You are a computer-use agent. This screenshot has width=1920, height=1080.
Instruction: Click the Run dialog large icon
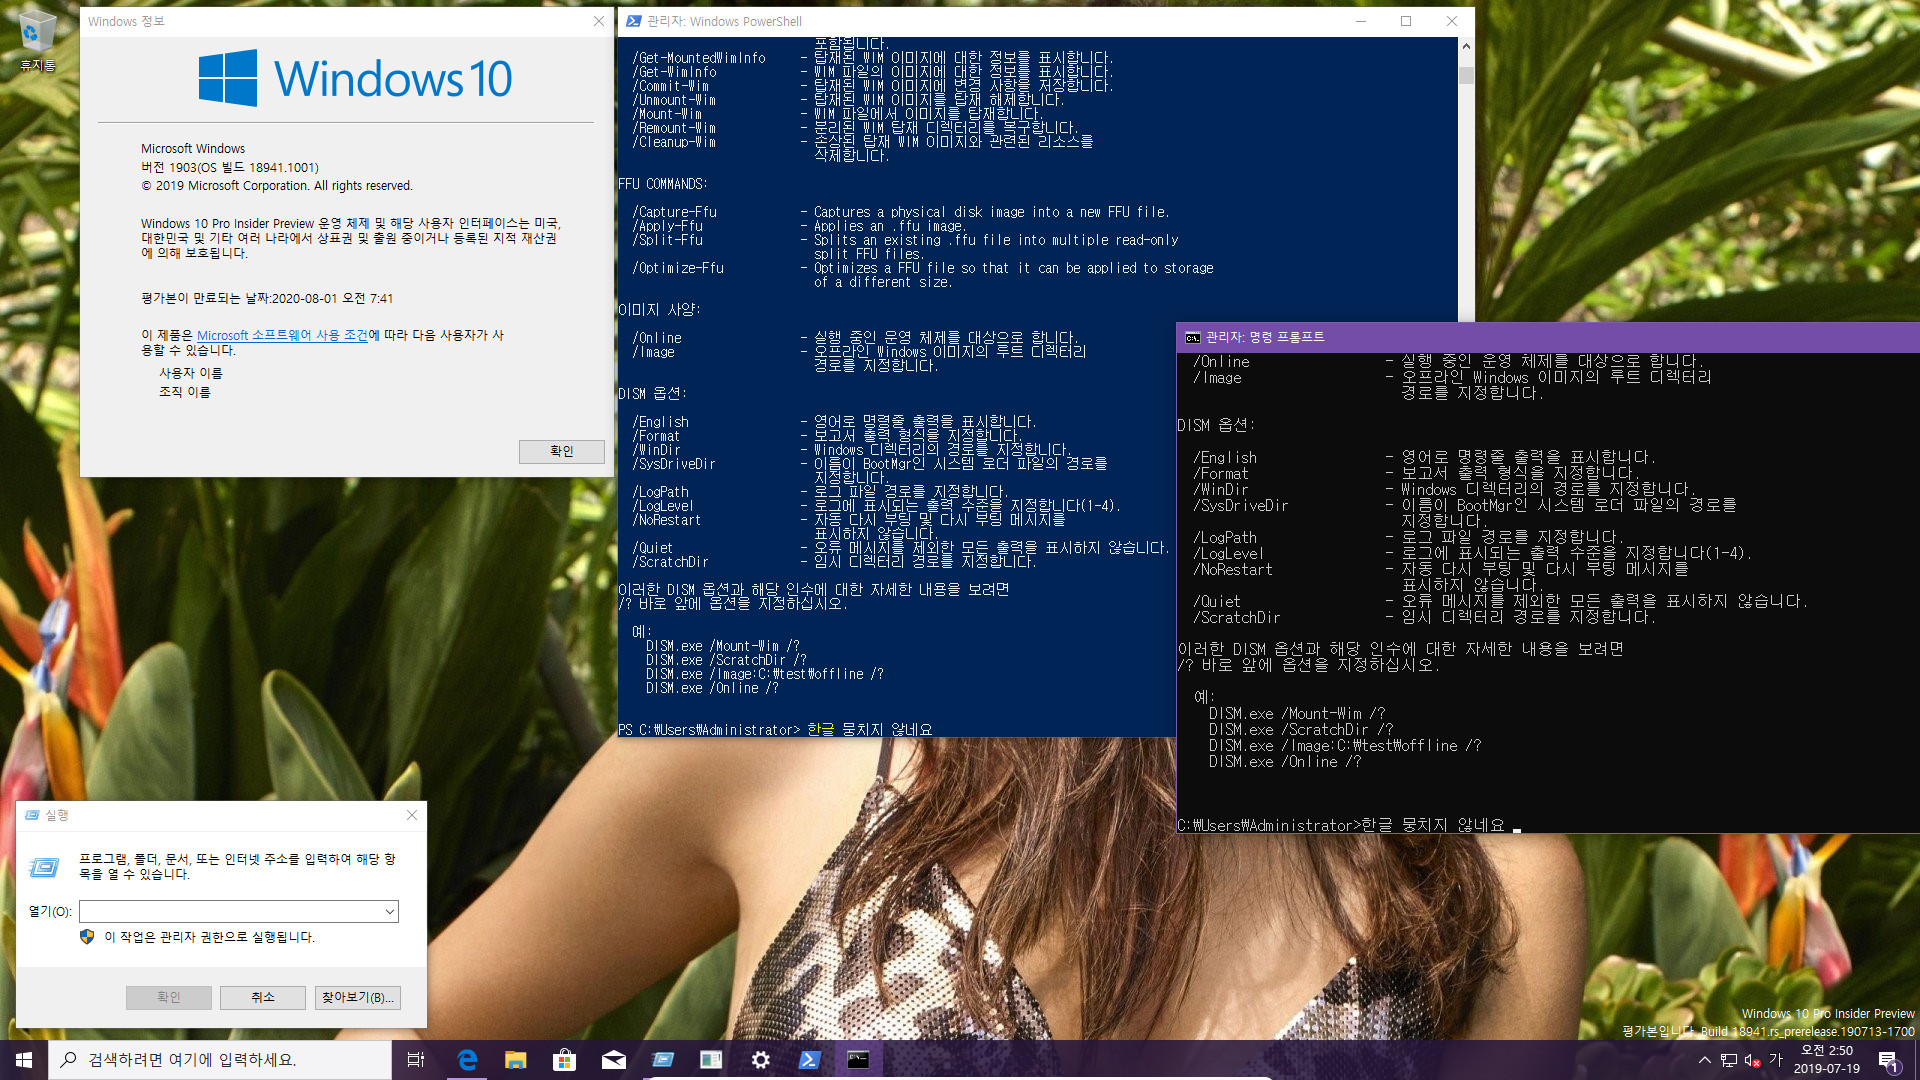pyautogui.click(x=44, y=867)
